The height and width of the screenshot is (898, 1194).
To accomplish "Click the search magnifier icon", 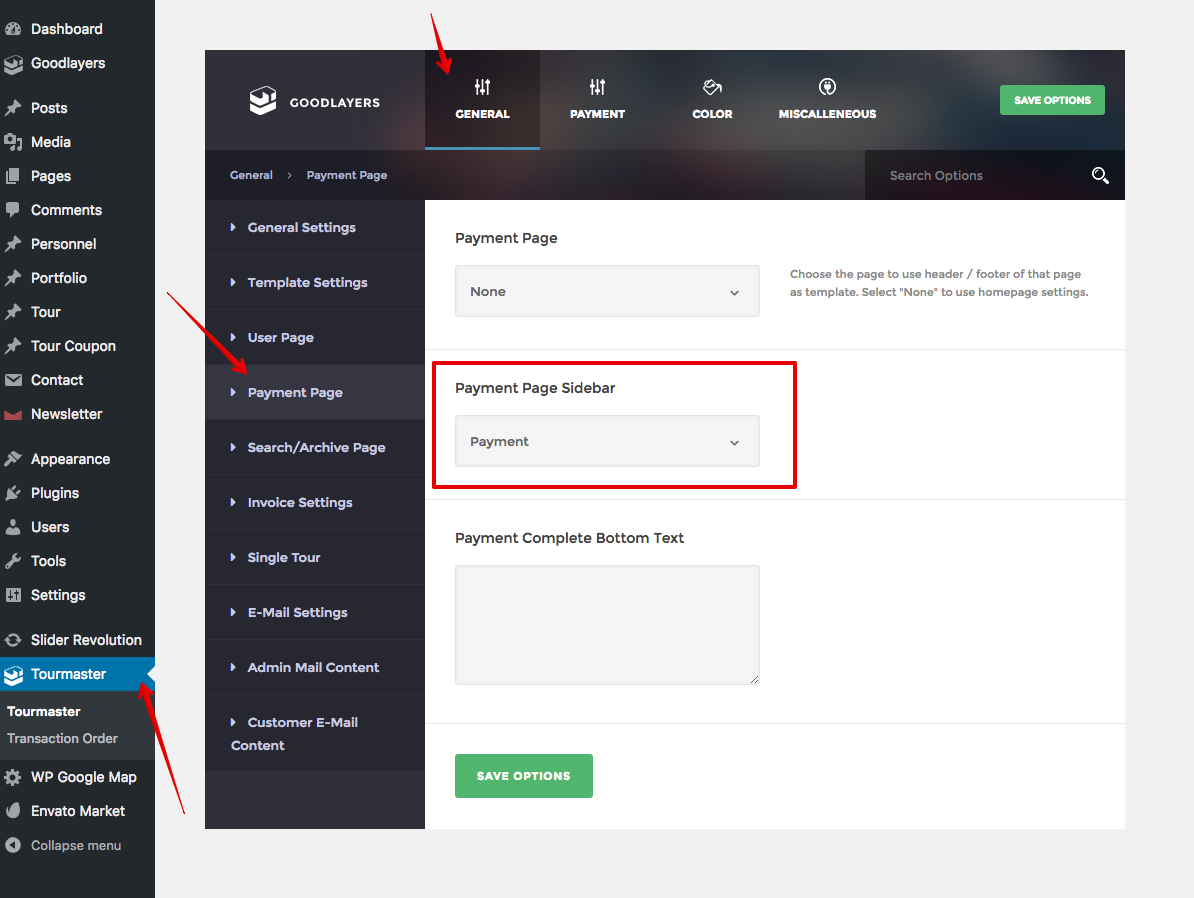I will (x=1100, y=176).
